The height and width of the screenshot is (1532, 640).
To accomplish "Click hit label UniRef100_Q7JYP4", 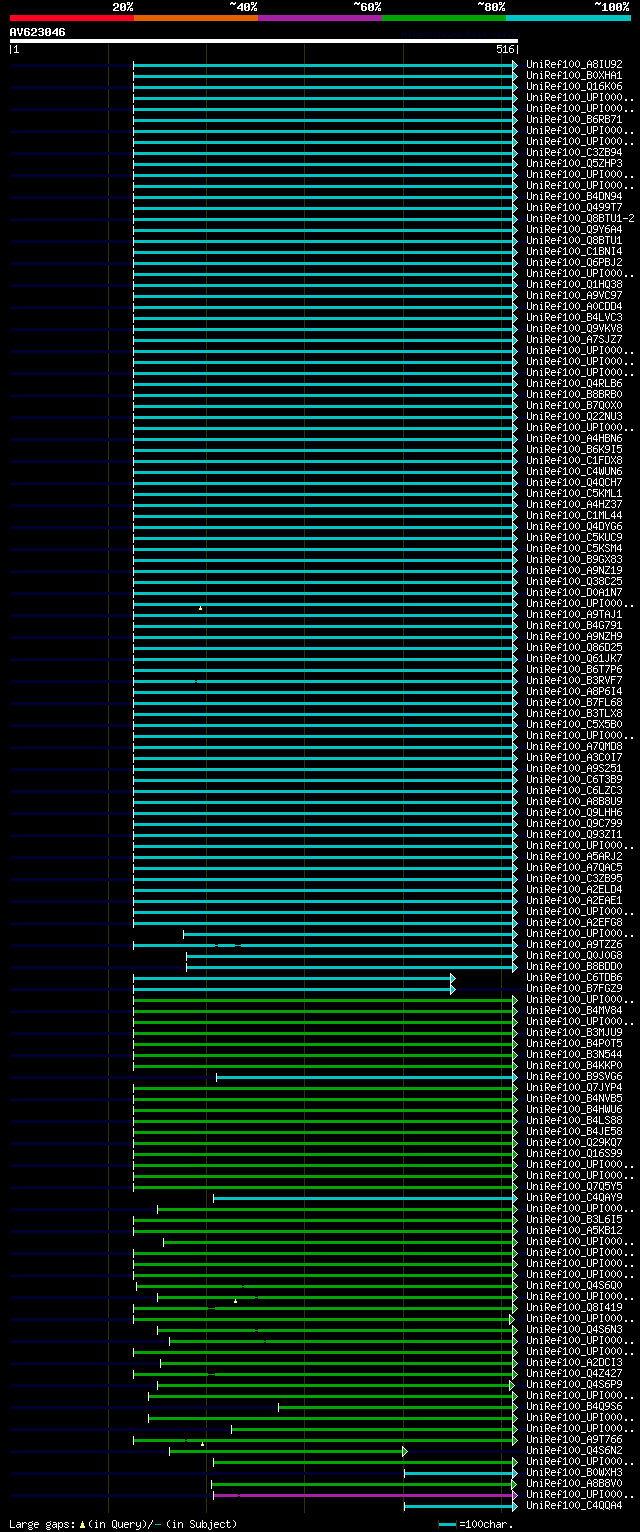I will (574, 1087).
